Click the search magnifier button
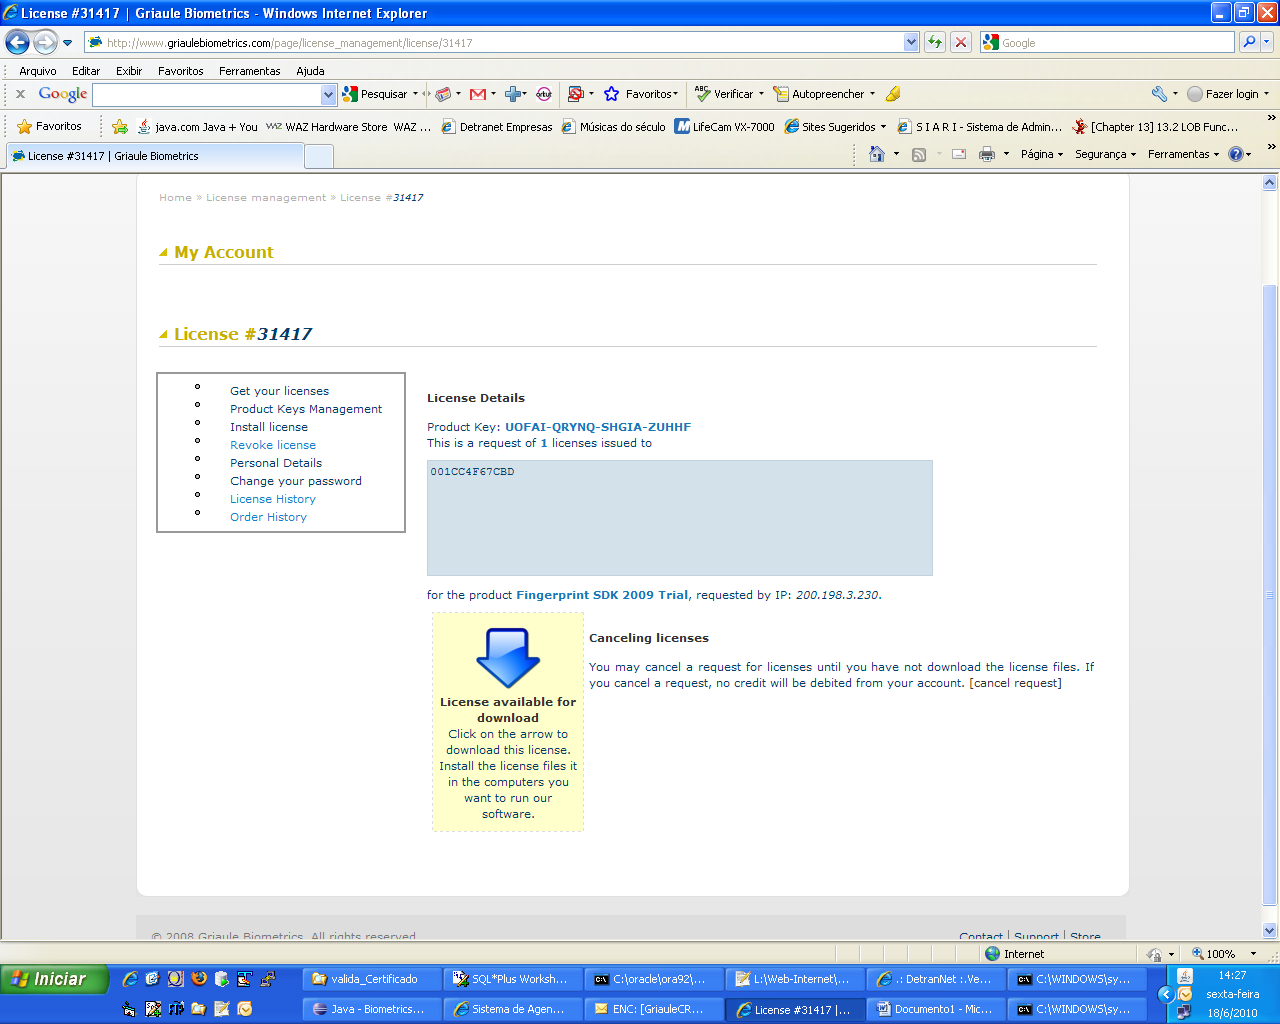1280x1024 pixels. point(1249,42)
